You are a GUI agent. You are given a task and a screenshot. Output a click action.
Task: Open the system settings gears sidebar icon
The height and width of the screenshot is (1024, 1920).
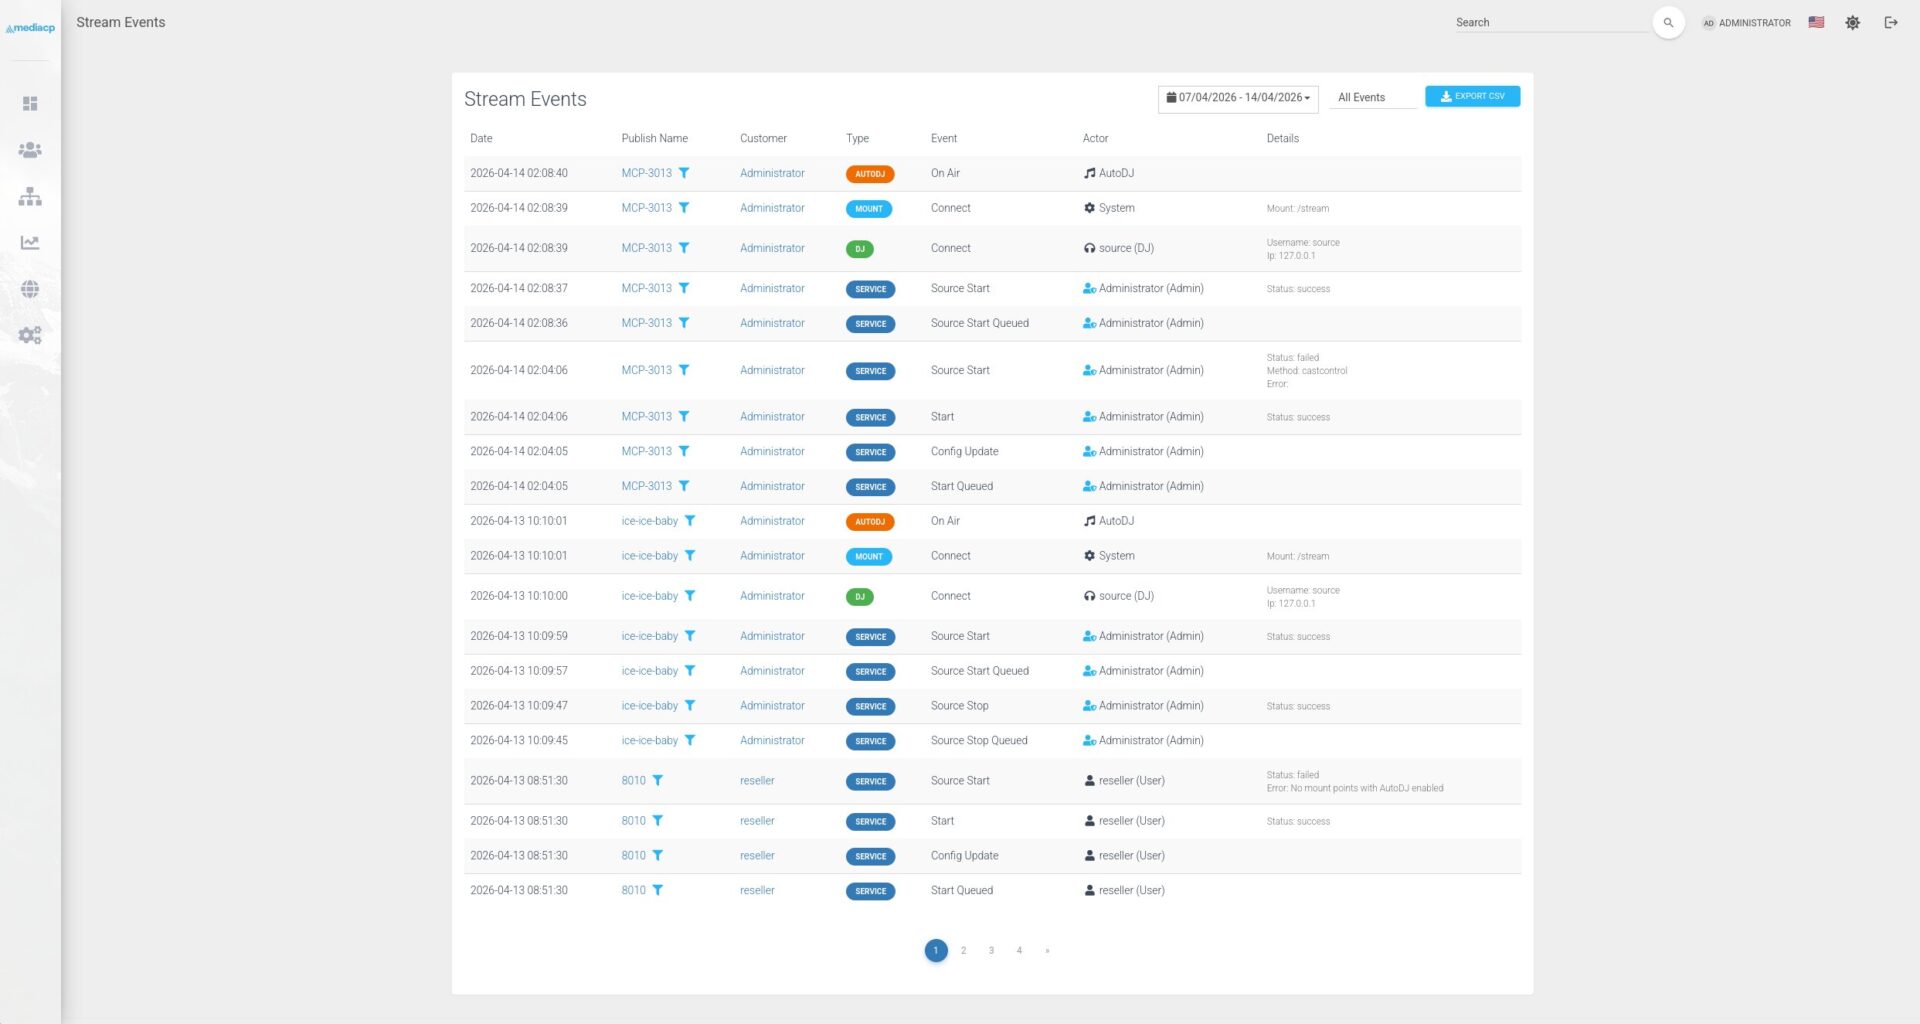pos(30,336)
